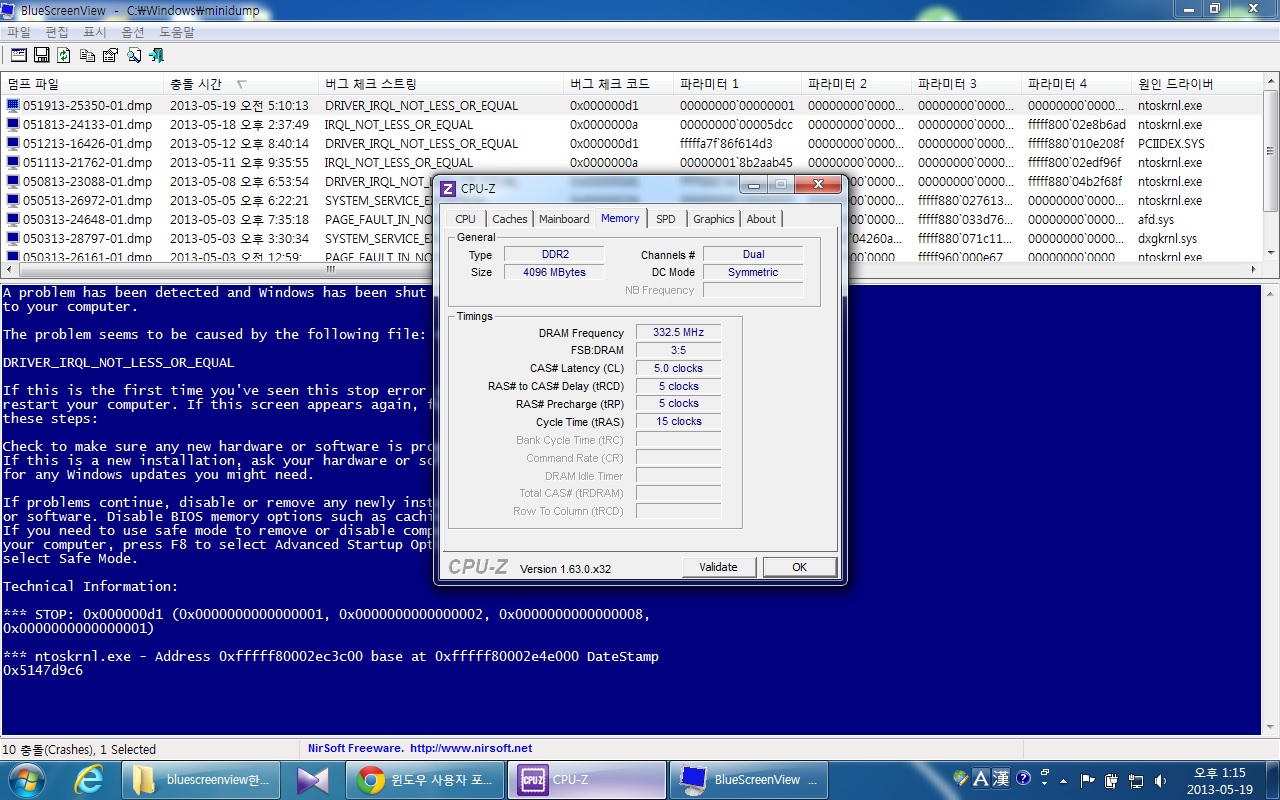Screen dimensions: 1280x800
Task: Launch Internet Explorer from the taskbar
Action: click(x=88, y=779)
